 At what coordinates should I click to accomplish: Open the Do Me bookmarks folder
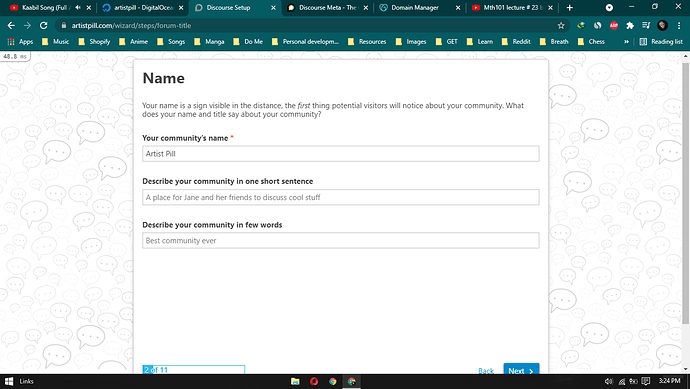[248, 41]
